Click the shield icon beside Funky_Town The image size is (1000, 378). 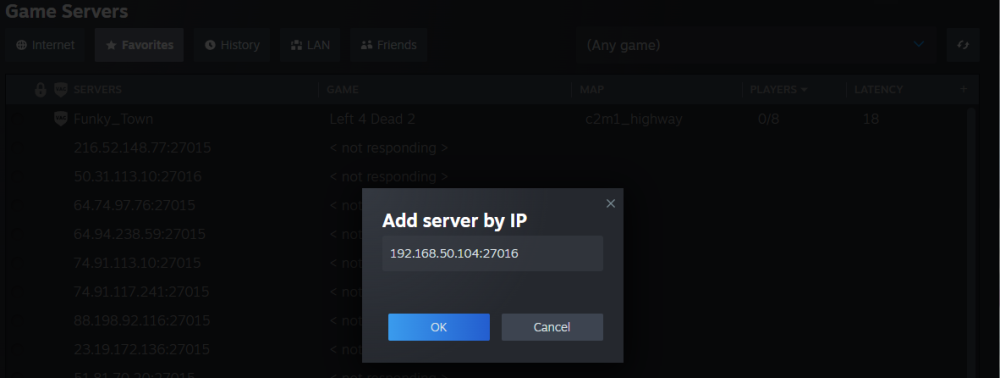tap(61, 119)
